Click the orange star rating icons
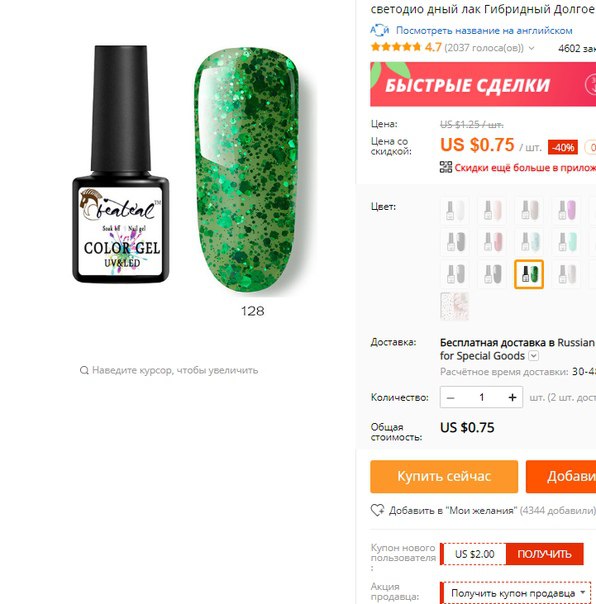Viewport: 596px width, 604px height. pos(396,47)
